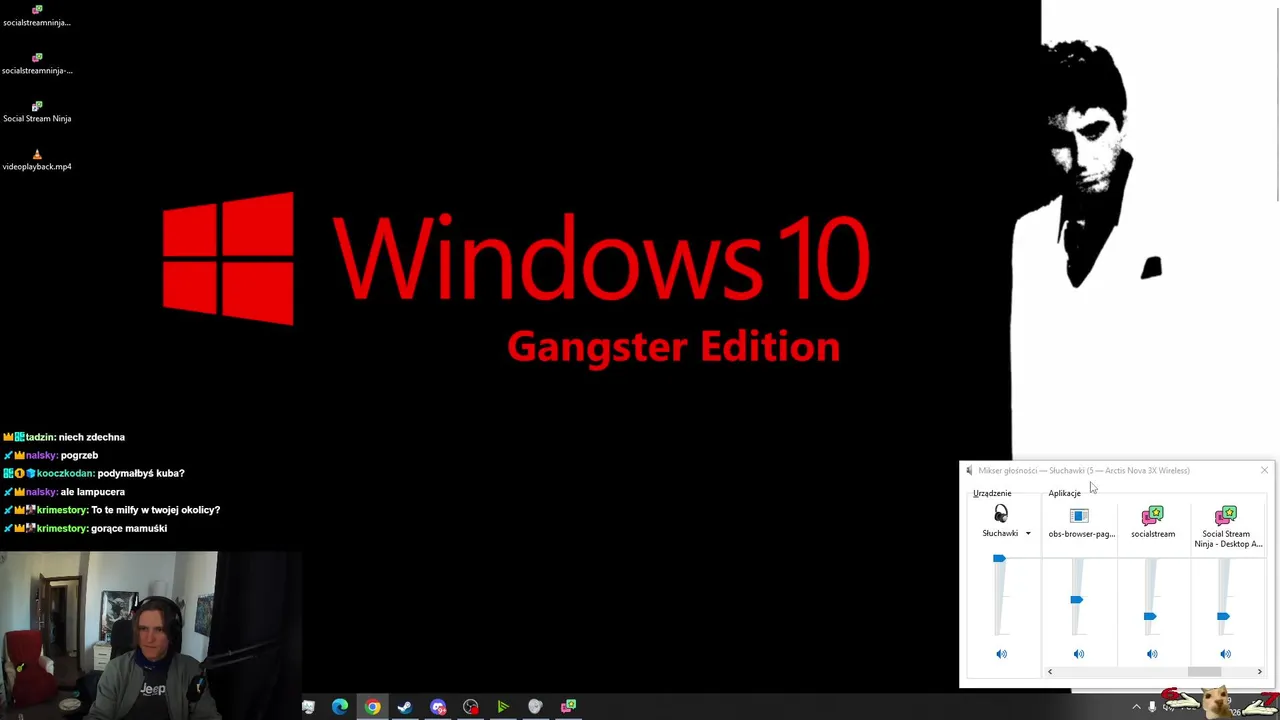Image resolution: width=1280 pixels, height=720 pixels.
Task: Click the obs-browser-page volume slider handle
Action: pos(1076,600)
